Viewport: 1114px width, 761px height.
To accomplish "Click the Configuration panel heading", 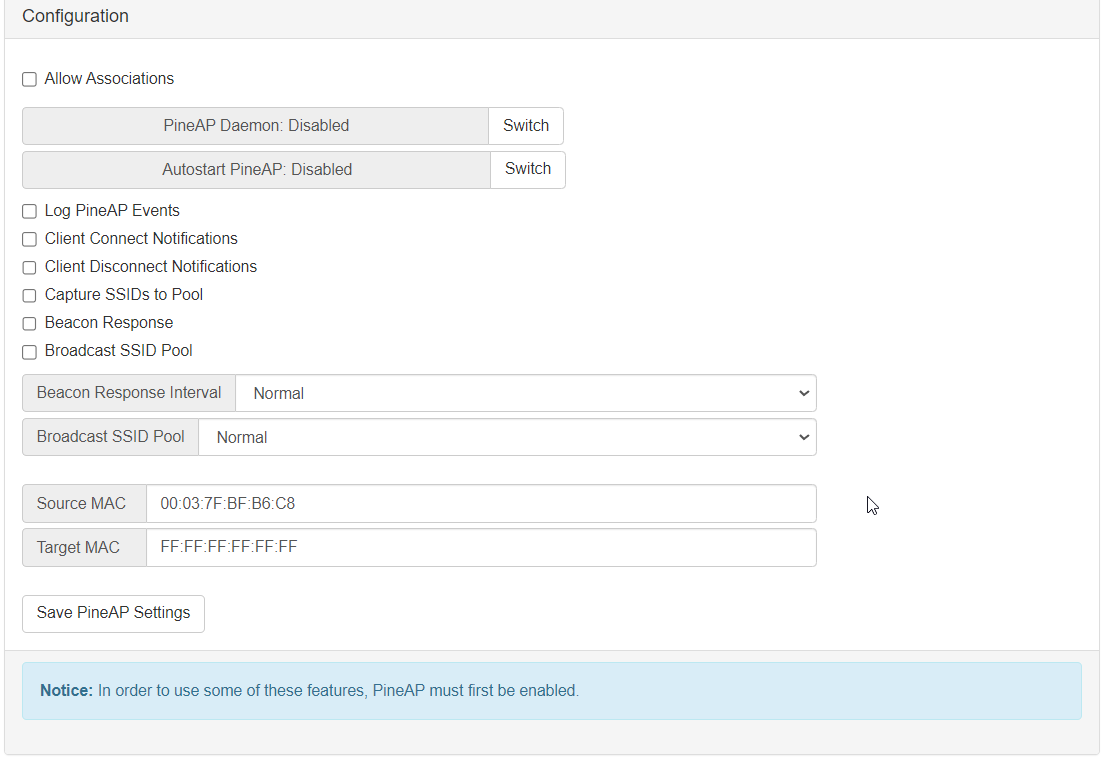I will 75,16.
